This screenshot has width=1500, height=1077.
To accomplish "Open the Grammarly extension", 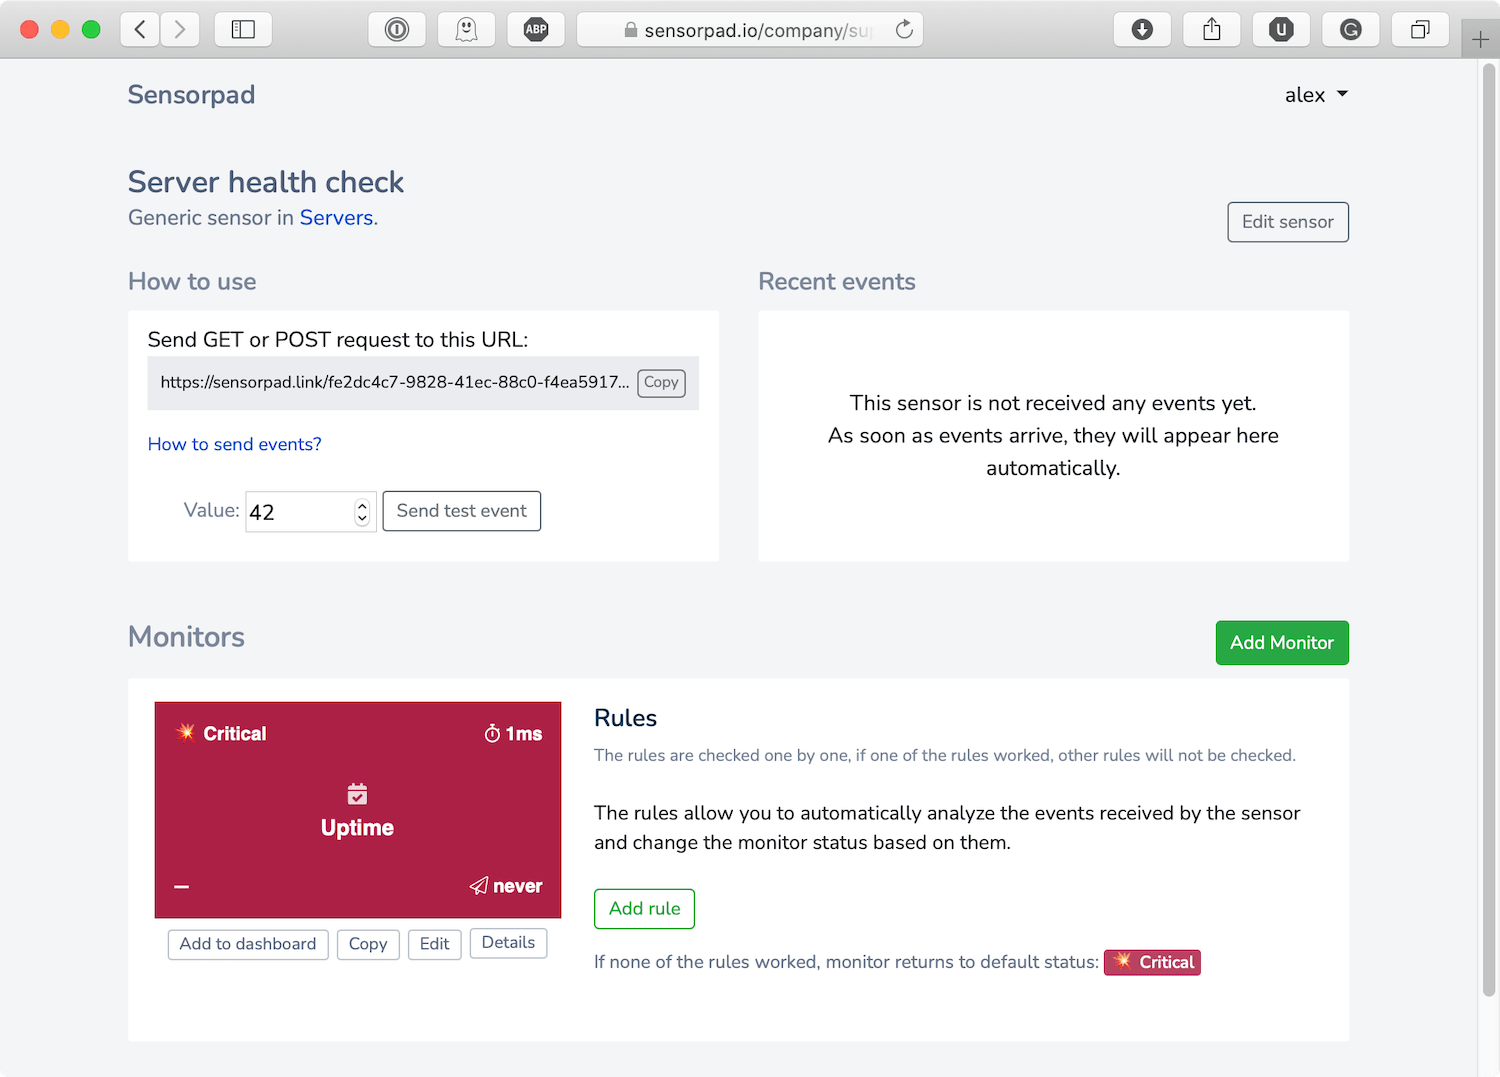I will 1351,29.
